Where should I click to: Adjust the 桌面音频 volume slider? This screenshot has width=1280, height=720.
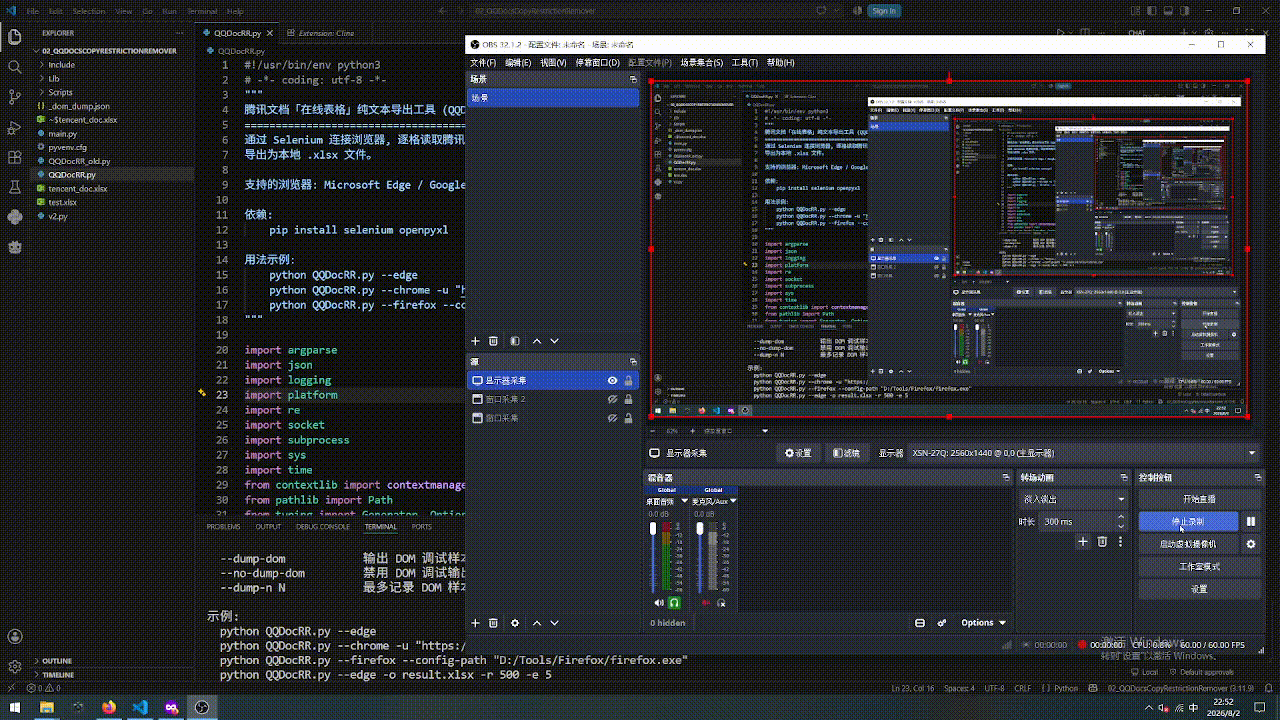tap(653, 528)
